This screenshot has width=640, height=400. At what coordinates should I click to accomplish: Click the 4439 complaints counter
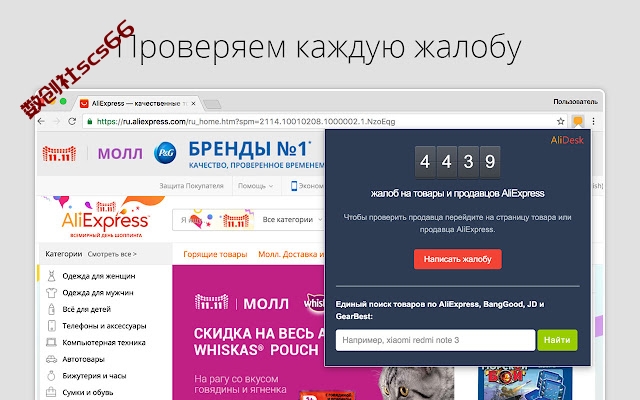pos(458,162)
